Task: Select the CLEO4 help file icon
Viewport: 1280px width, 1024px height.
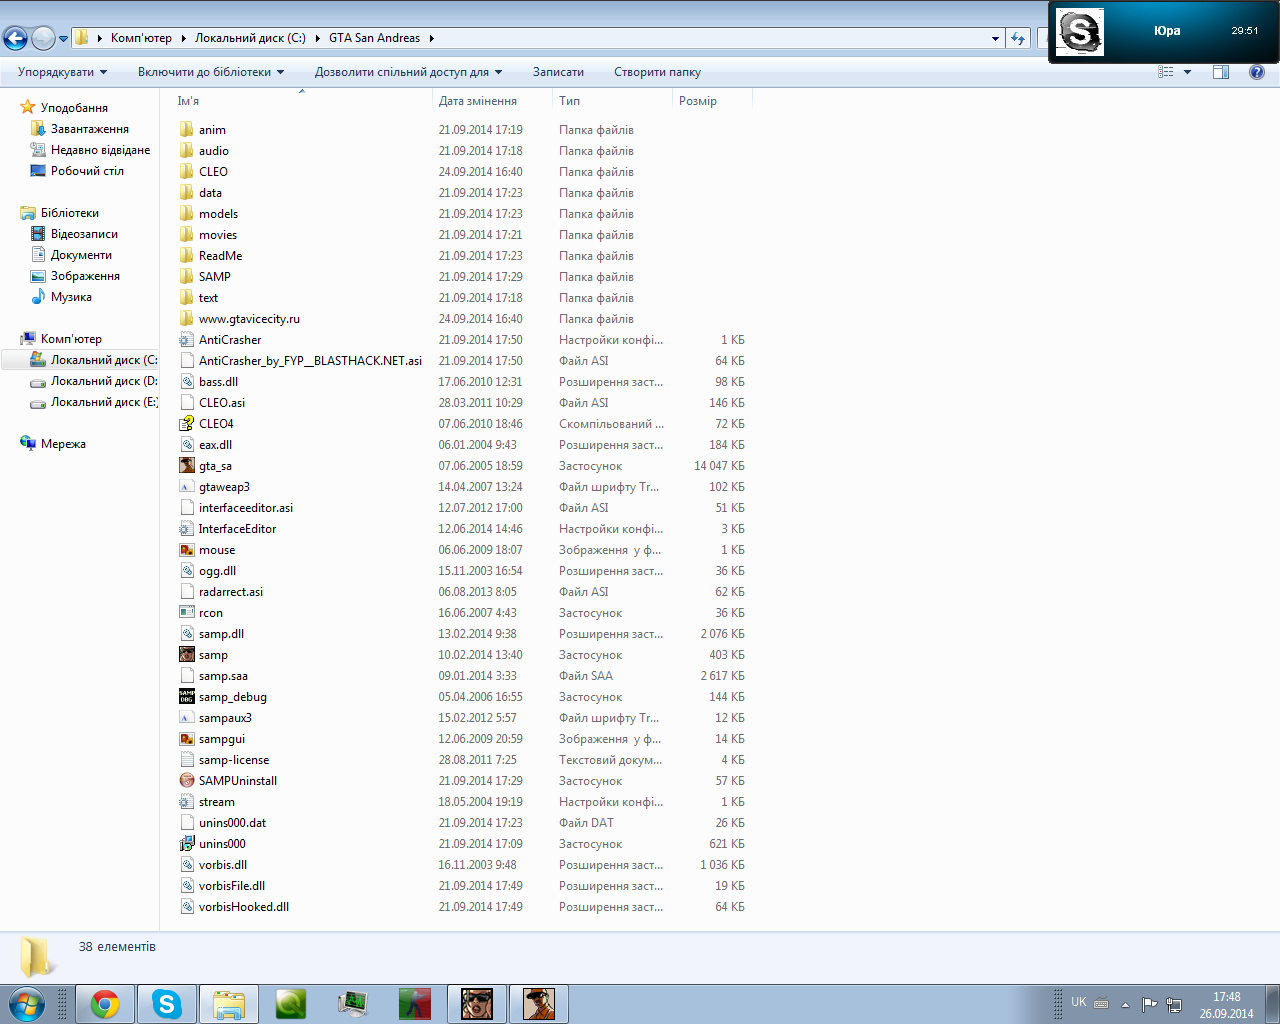Action: pos(187,424)
